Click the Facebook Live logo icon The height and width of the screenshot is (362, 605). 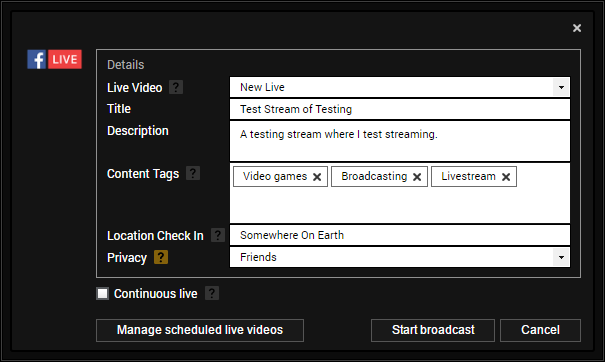click(54, 59)
